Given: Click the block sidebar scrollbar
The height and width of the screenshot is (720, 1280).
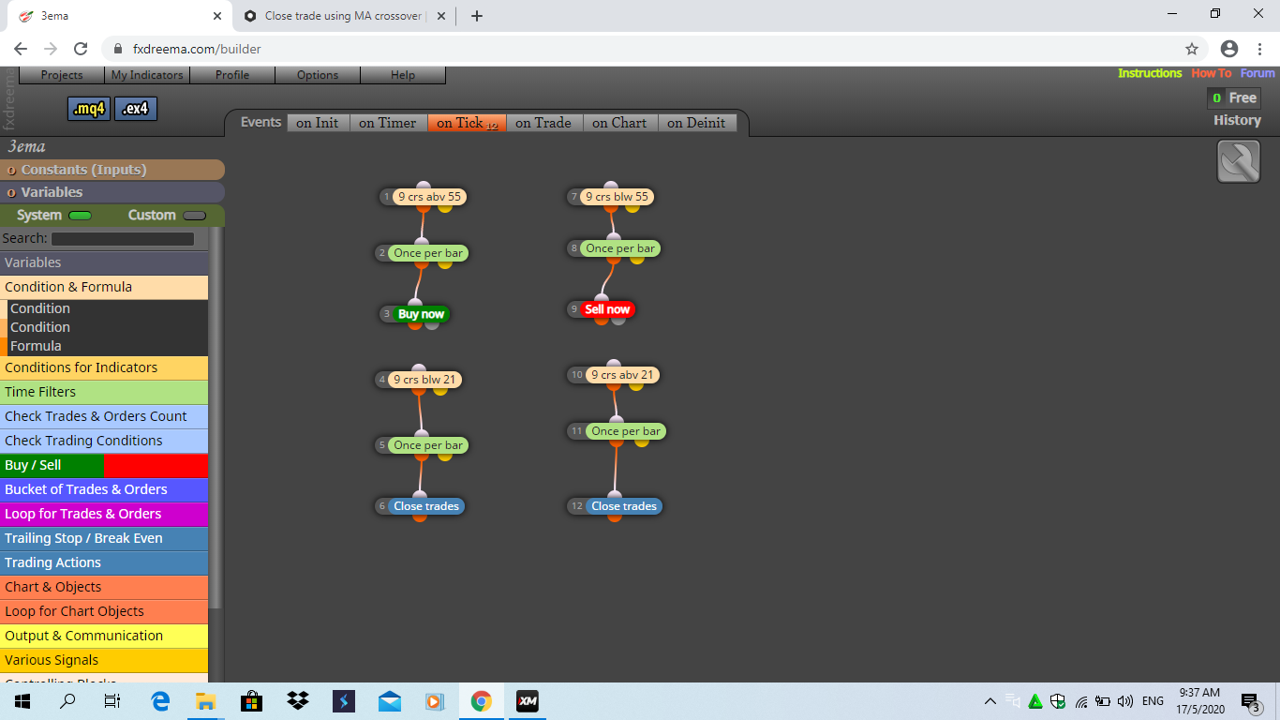Looking at the screenshot, I should (x=216, y=420).
